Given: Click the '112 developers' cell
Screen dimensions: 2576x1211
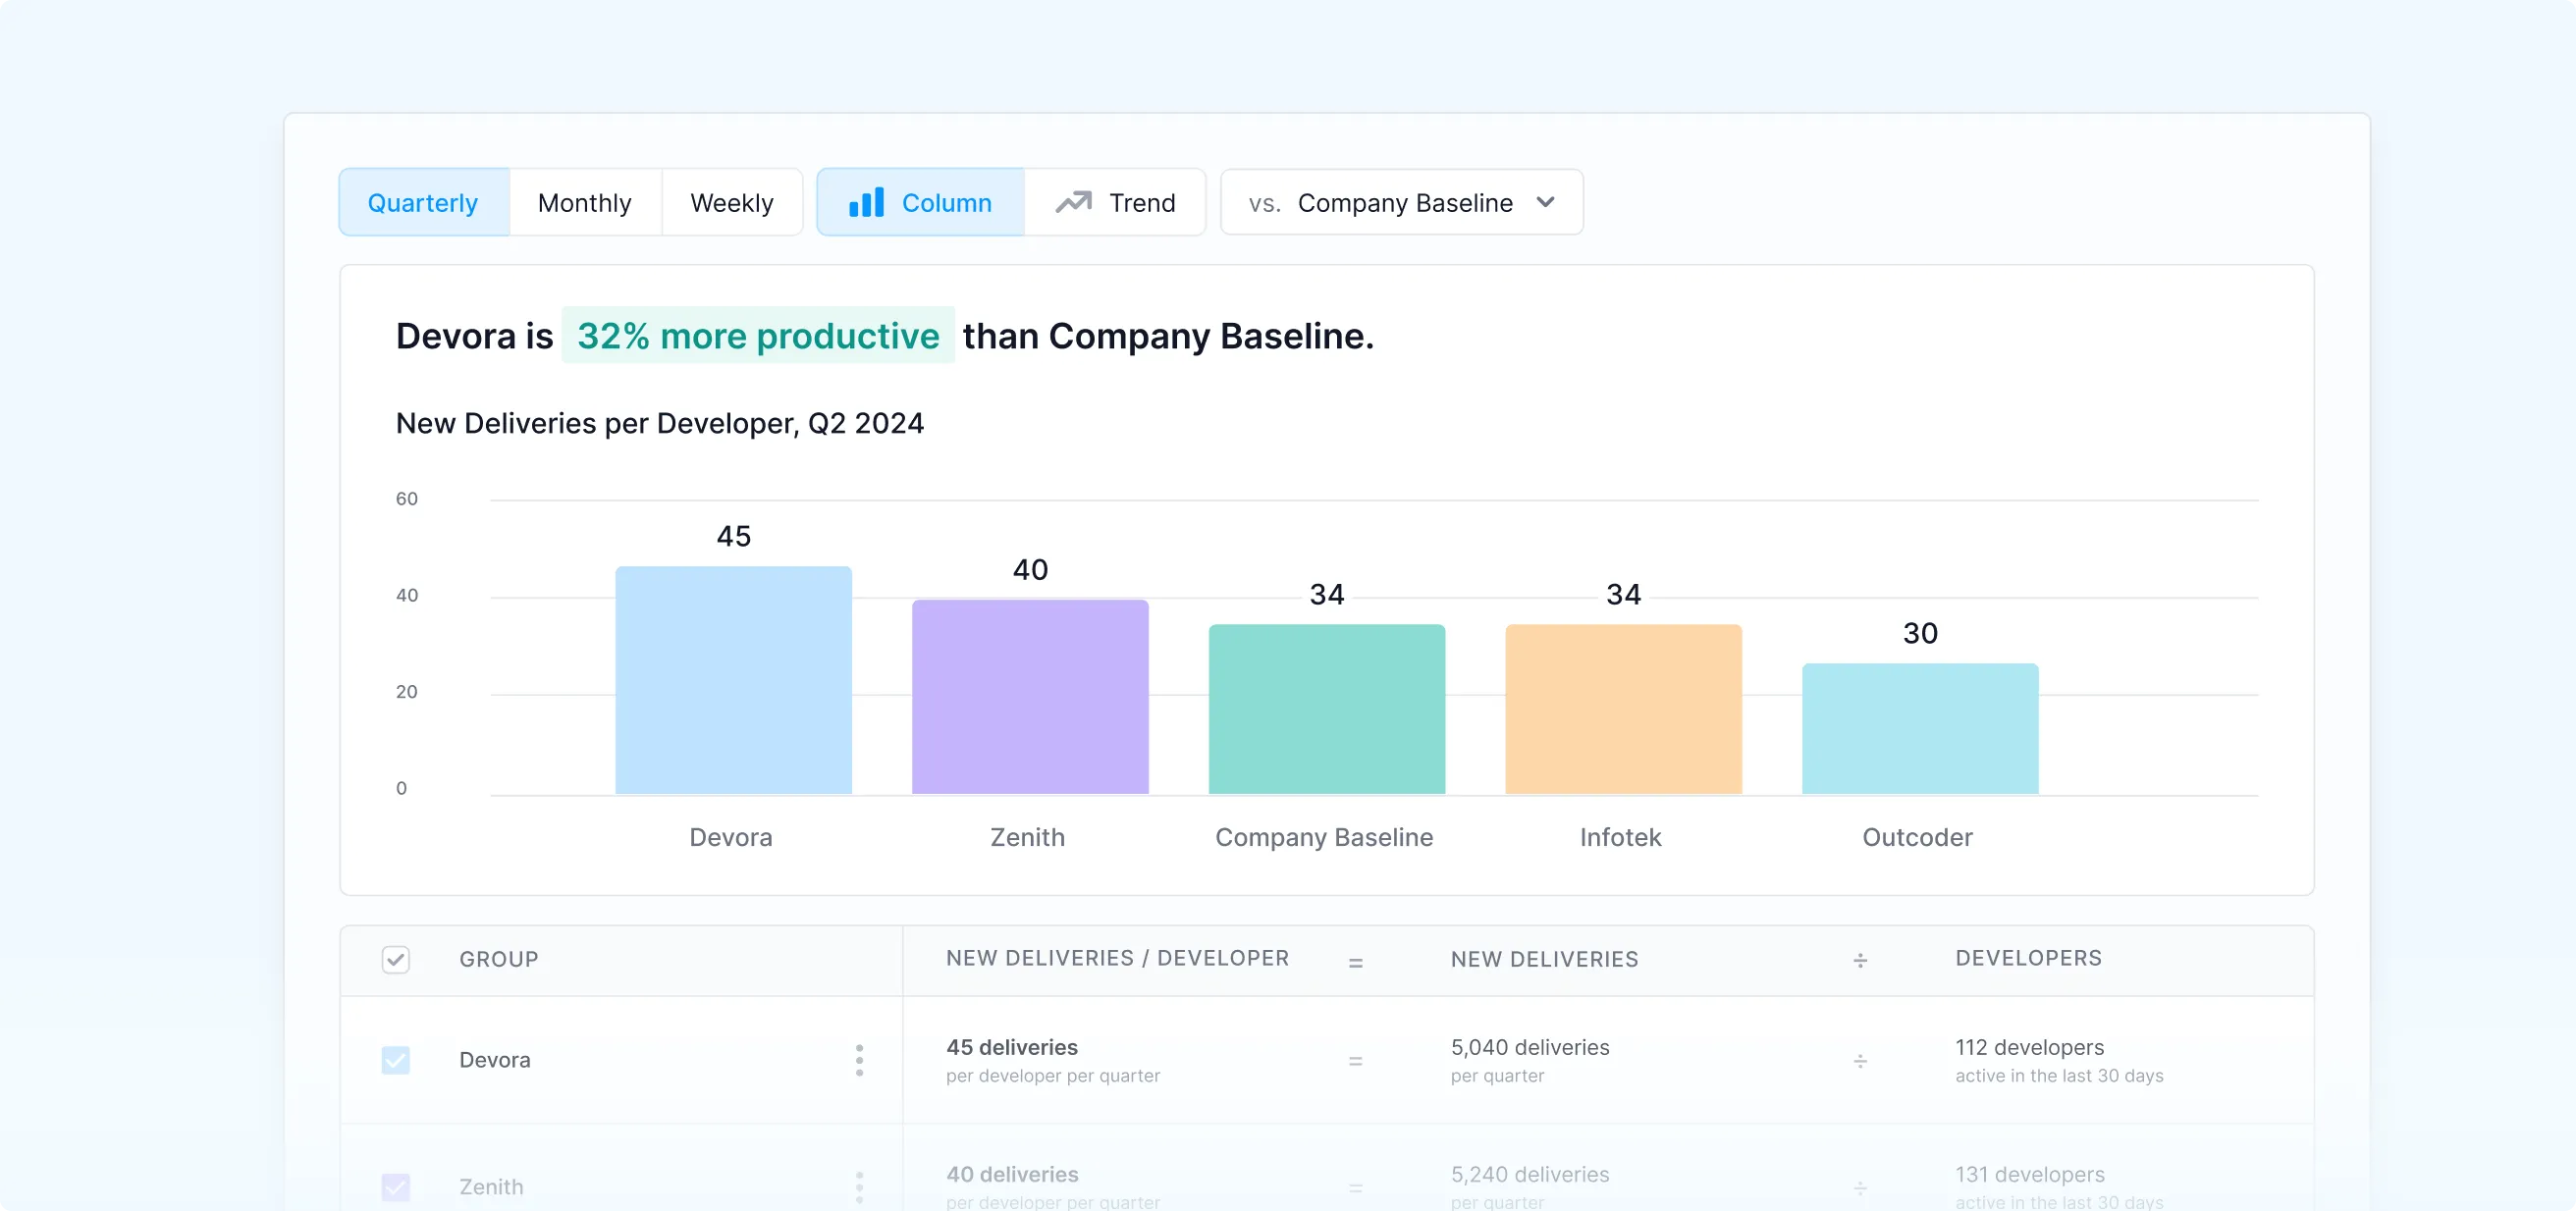Looking at the screenshot, I should 2029,1047.
